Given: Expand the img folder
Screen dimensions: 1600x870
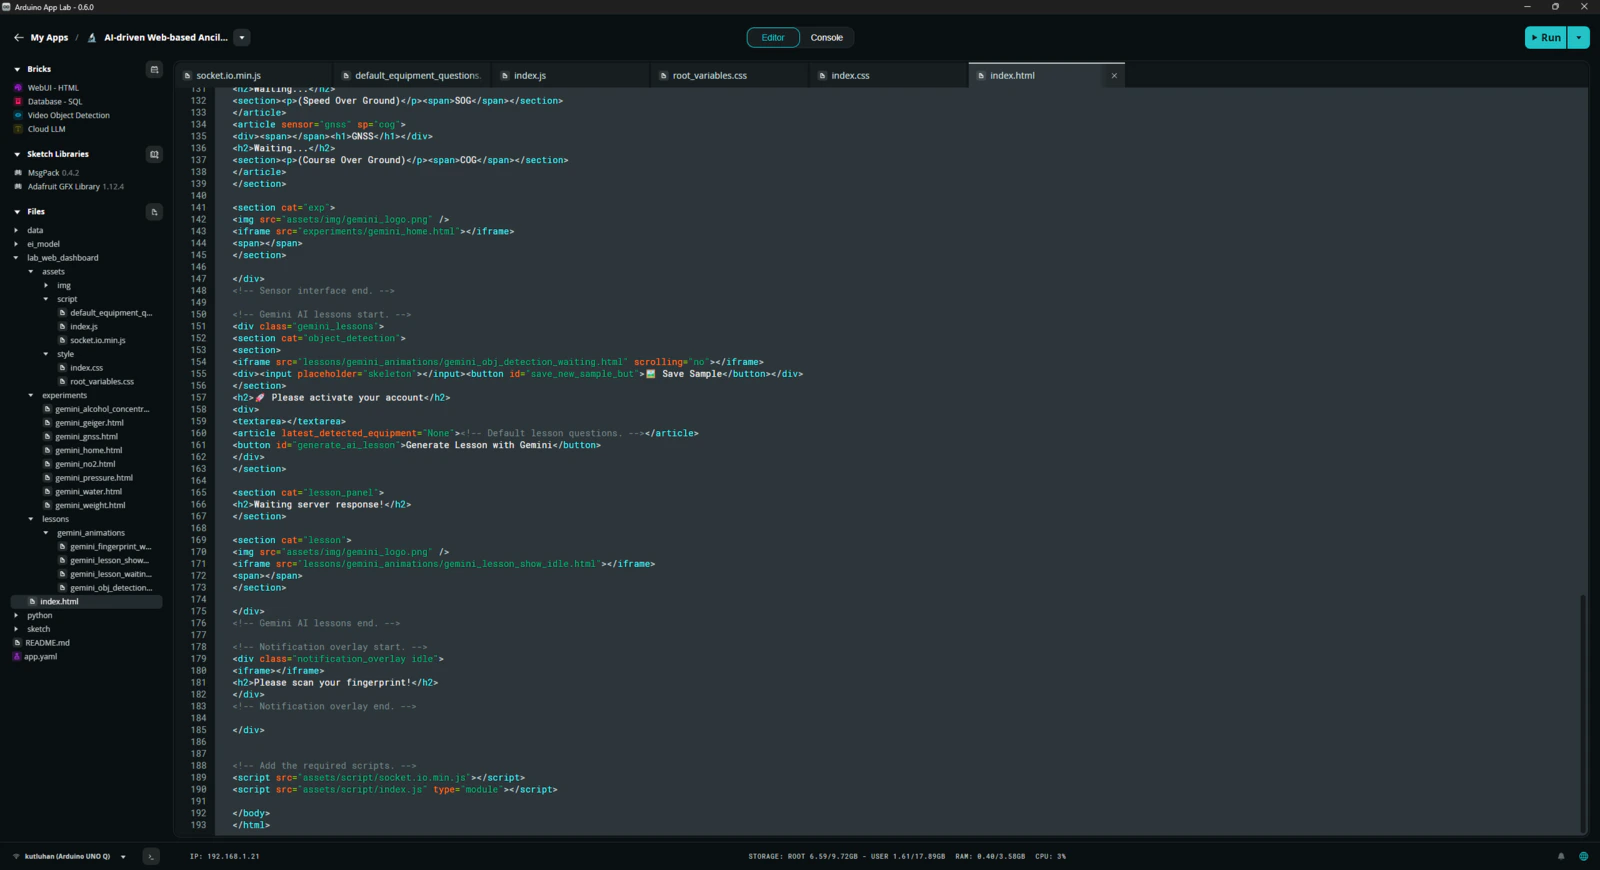Looking at the screenshot, I should tap(46, 286).
